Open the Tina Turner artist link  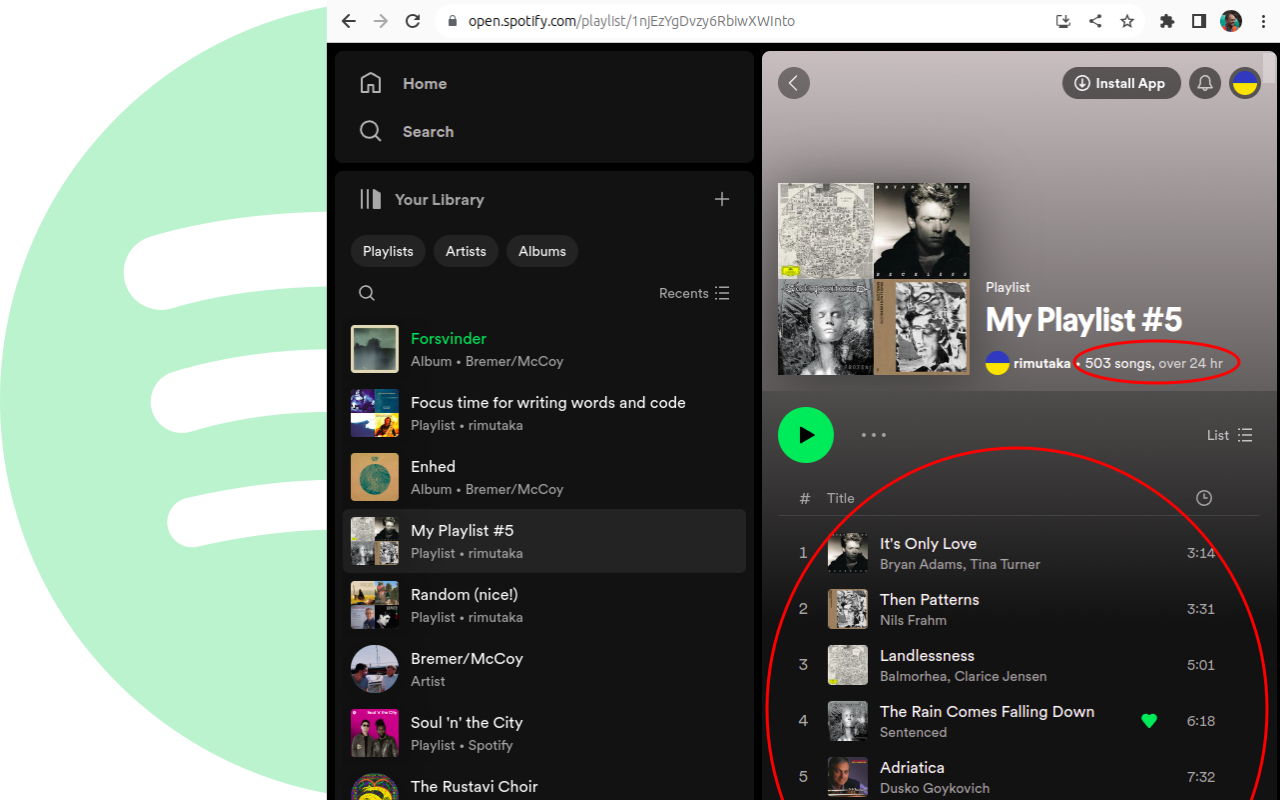tap(1006, 564)
